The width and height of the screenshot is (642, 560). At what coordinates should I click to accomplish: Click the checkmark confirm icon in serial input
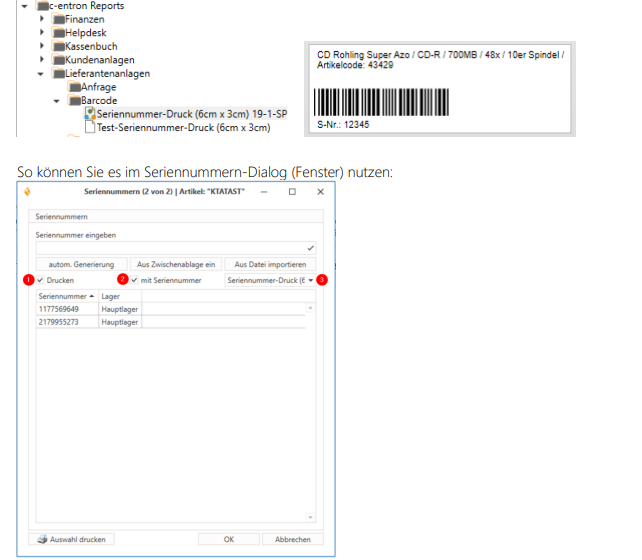point(311,246)
